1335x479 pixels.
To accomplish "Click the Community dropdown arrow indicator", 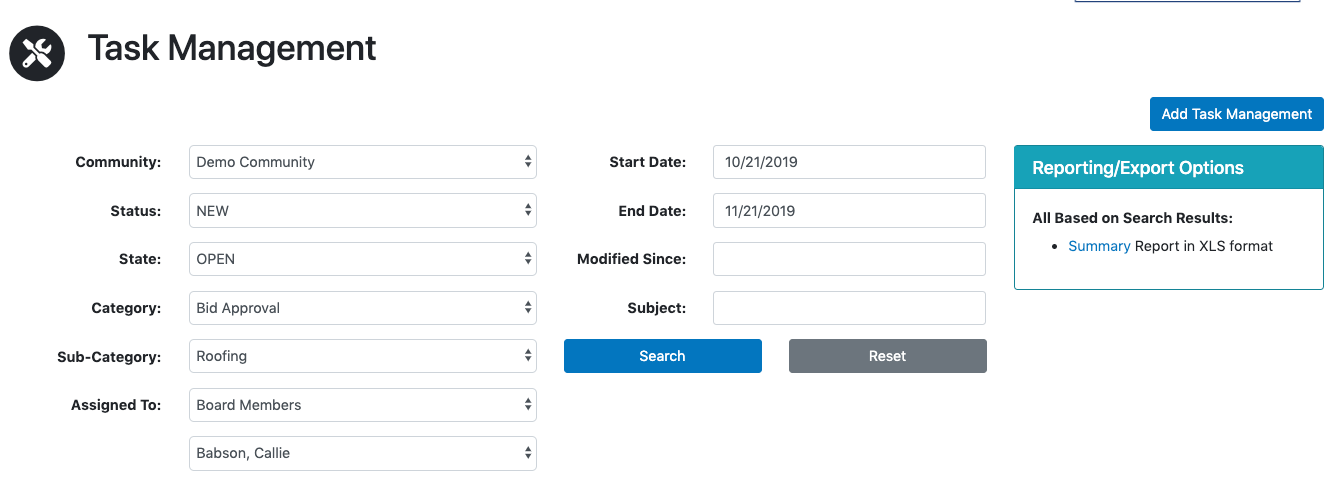I will click(528, 162).
